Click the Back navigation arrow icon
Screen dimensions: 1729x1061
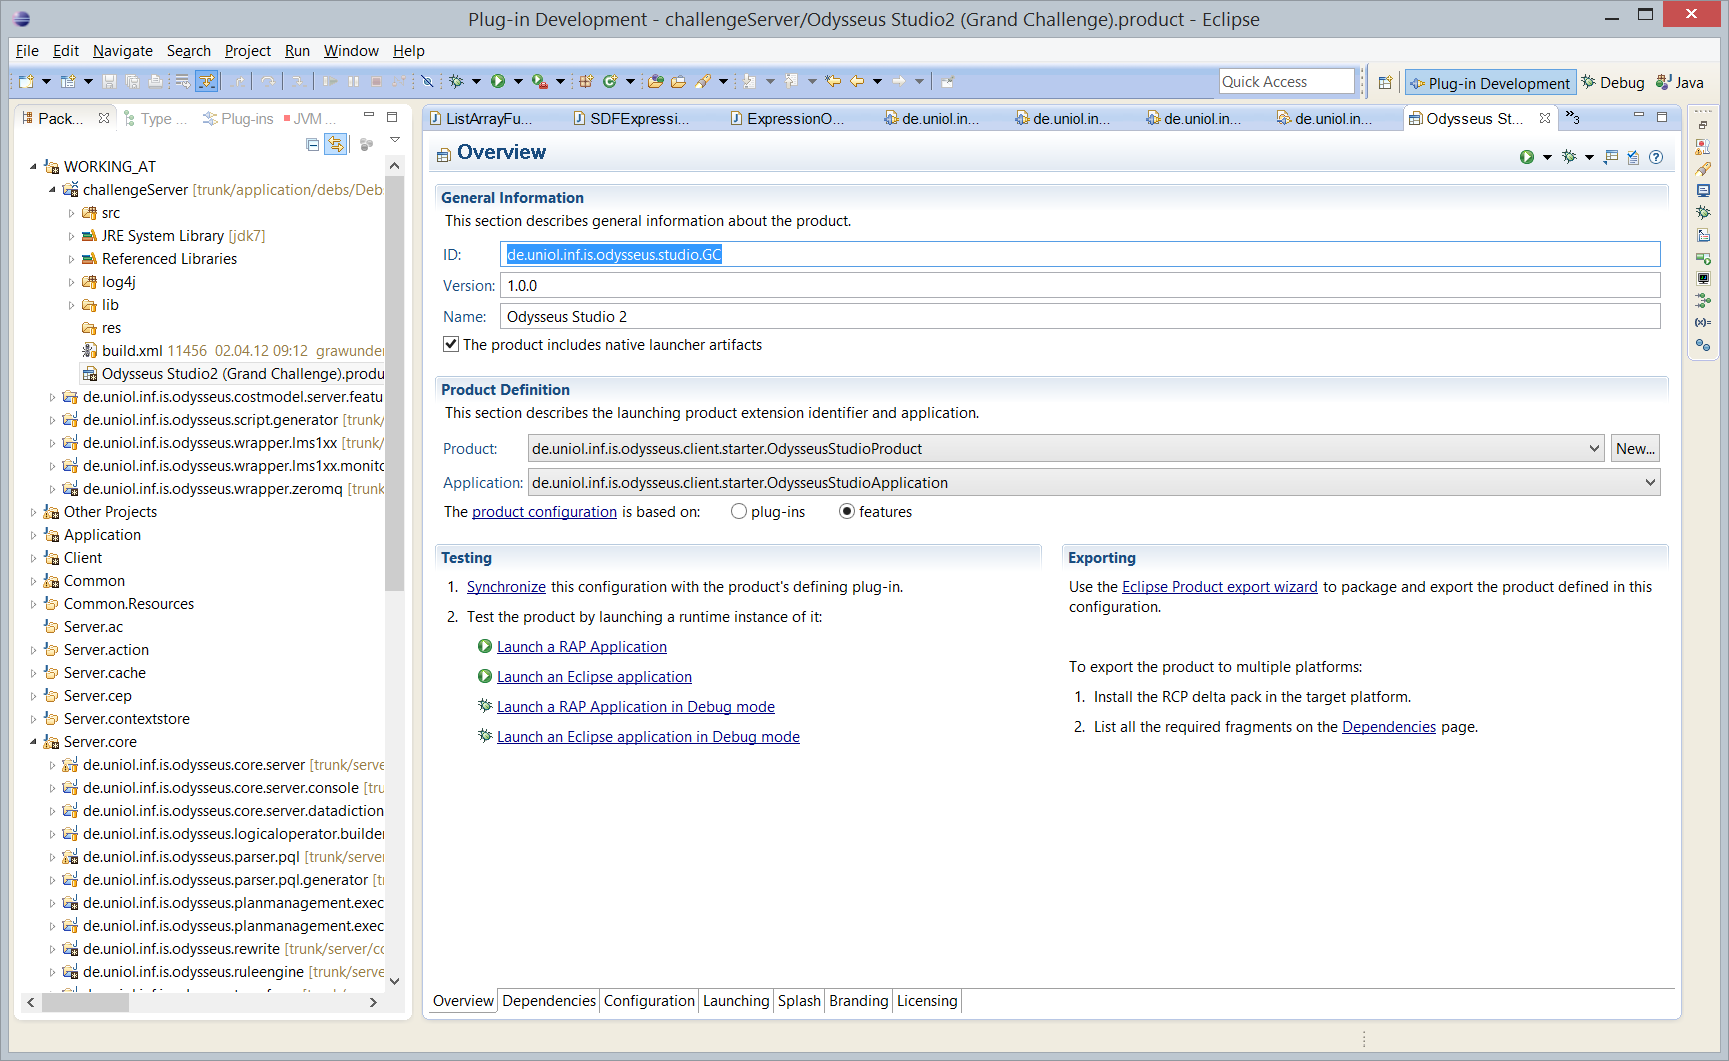pos(857,82)
